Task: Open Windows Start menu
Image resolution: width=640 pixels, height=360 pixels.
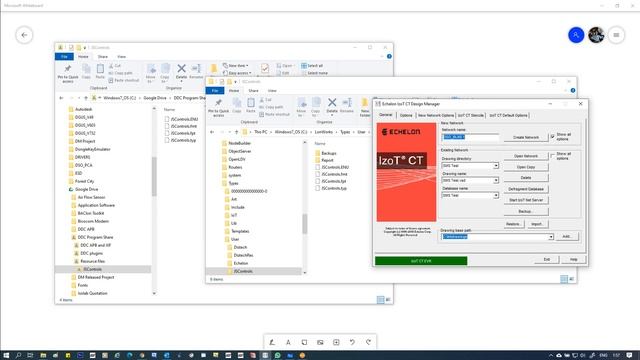Action: pos(6,356)
